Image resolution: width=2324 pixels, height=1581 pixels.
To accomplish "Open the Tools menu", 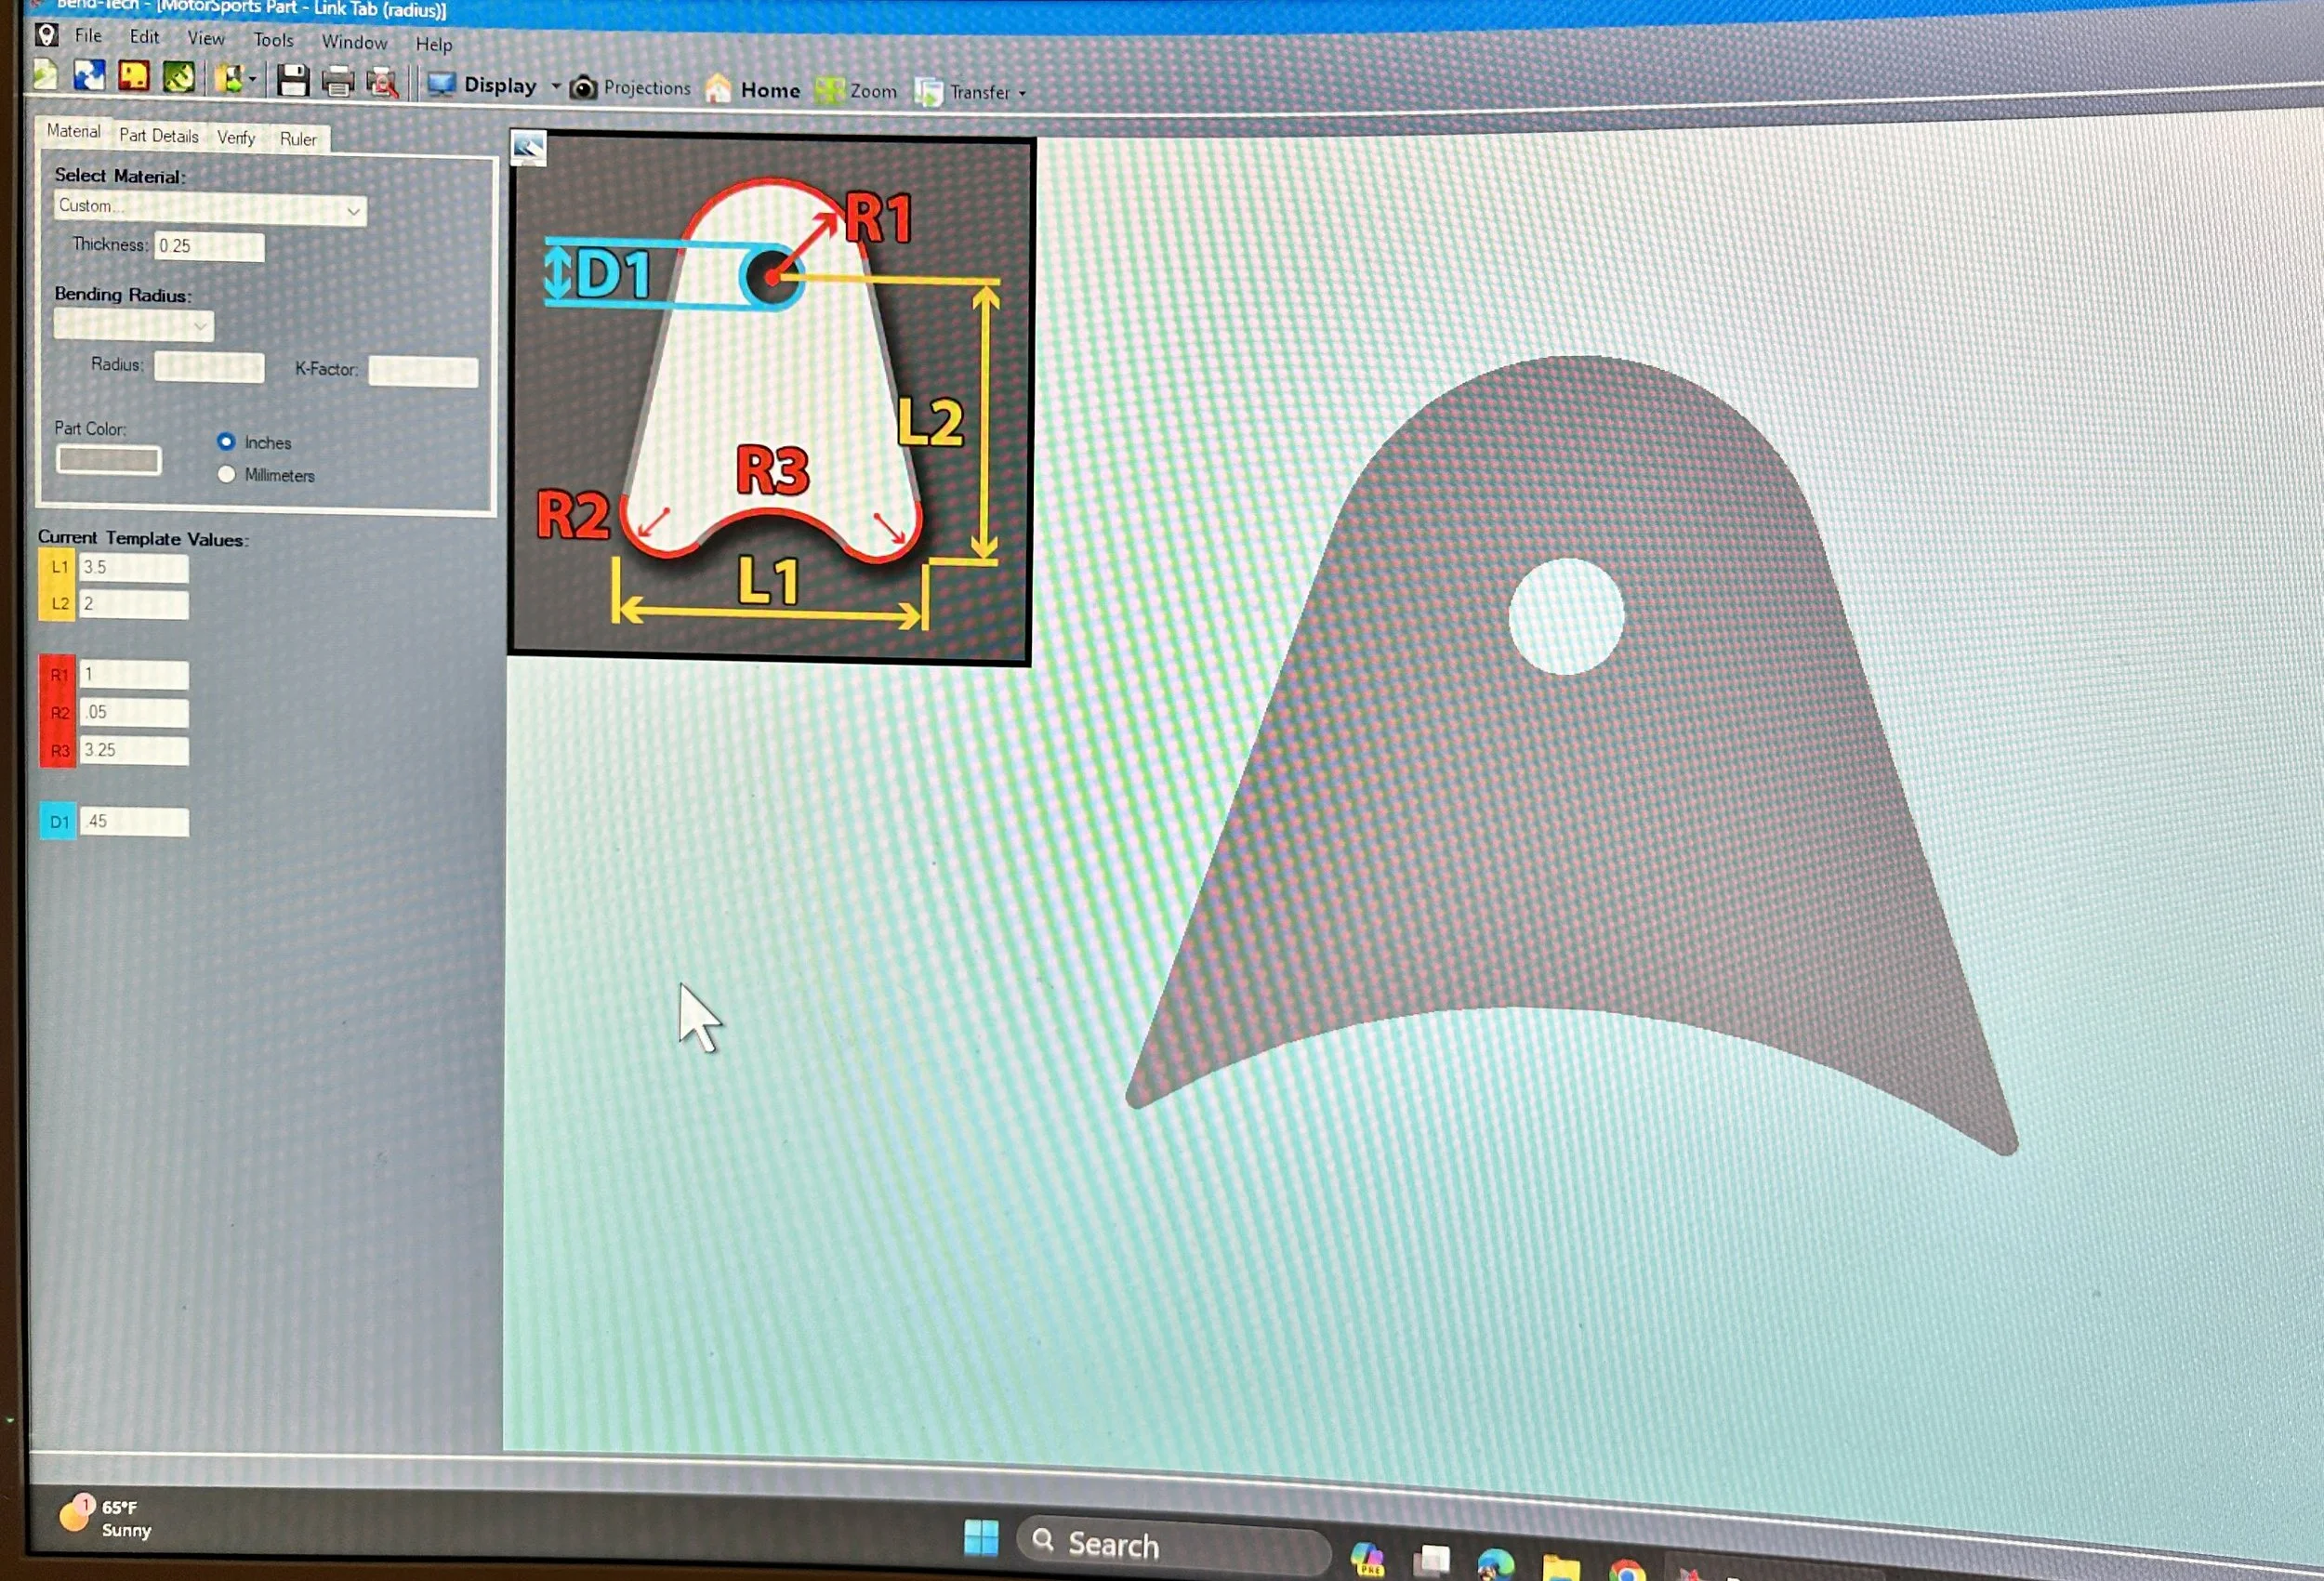I will pyautogui.click(x=273, y=40).
